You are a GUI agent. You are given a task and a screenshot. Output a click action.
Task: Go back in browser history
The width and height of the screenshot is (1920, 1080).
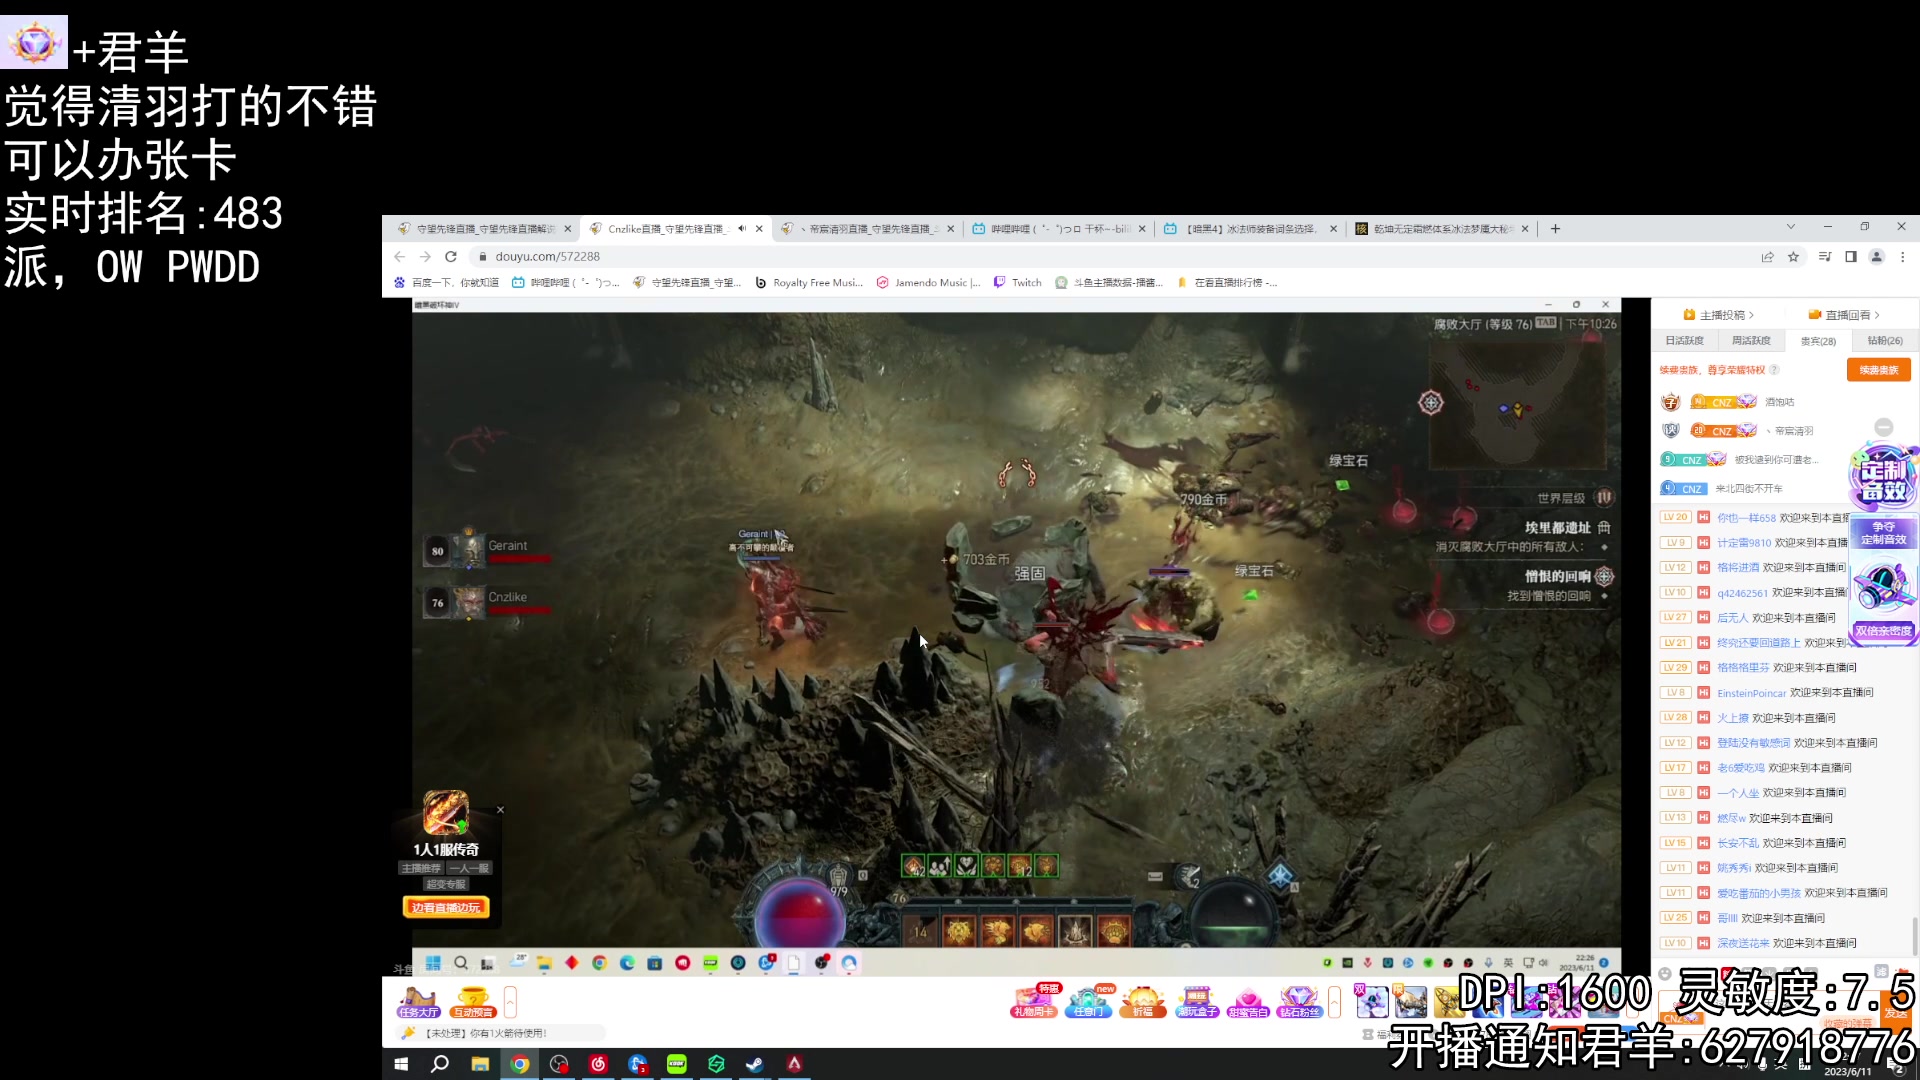400,257
